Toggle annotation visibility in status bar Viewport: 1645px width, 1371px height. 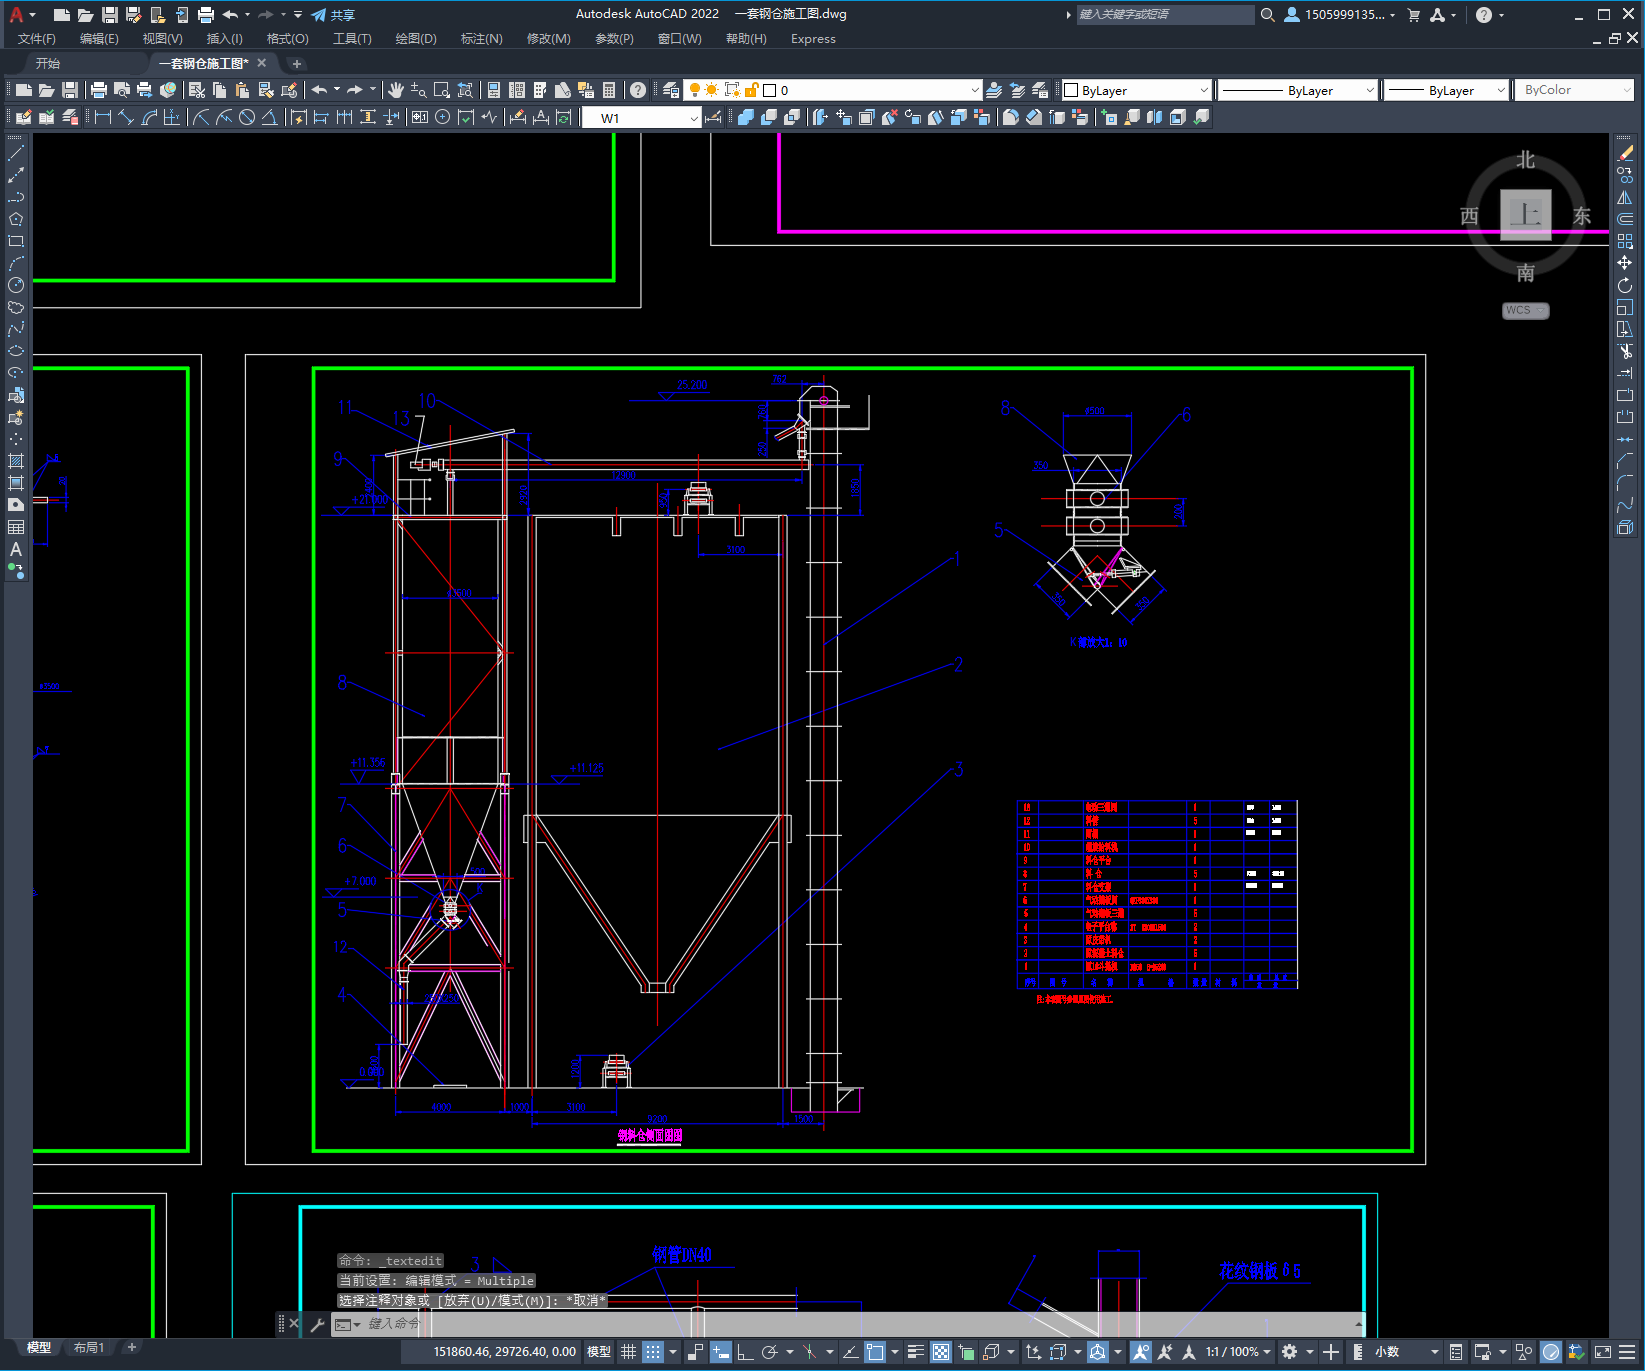pyautogui.click(x=1141, y=1352)
